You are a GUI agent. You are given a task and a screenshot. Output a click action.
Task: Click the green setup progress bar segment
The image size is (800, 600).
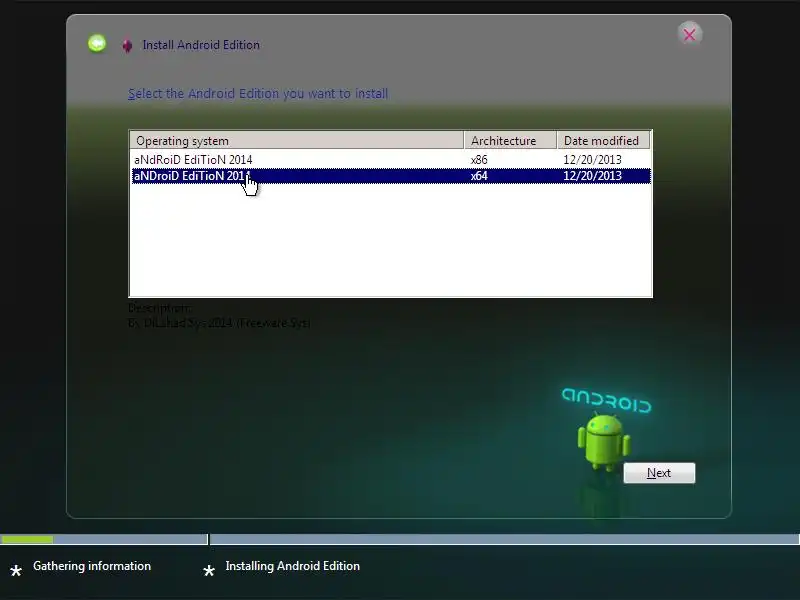pyautogui.click(x=27, y=539)
